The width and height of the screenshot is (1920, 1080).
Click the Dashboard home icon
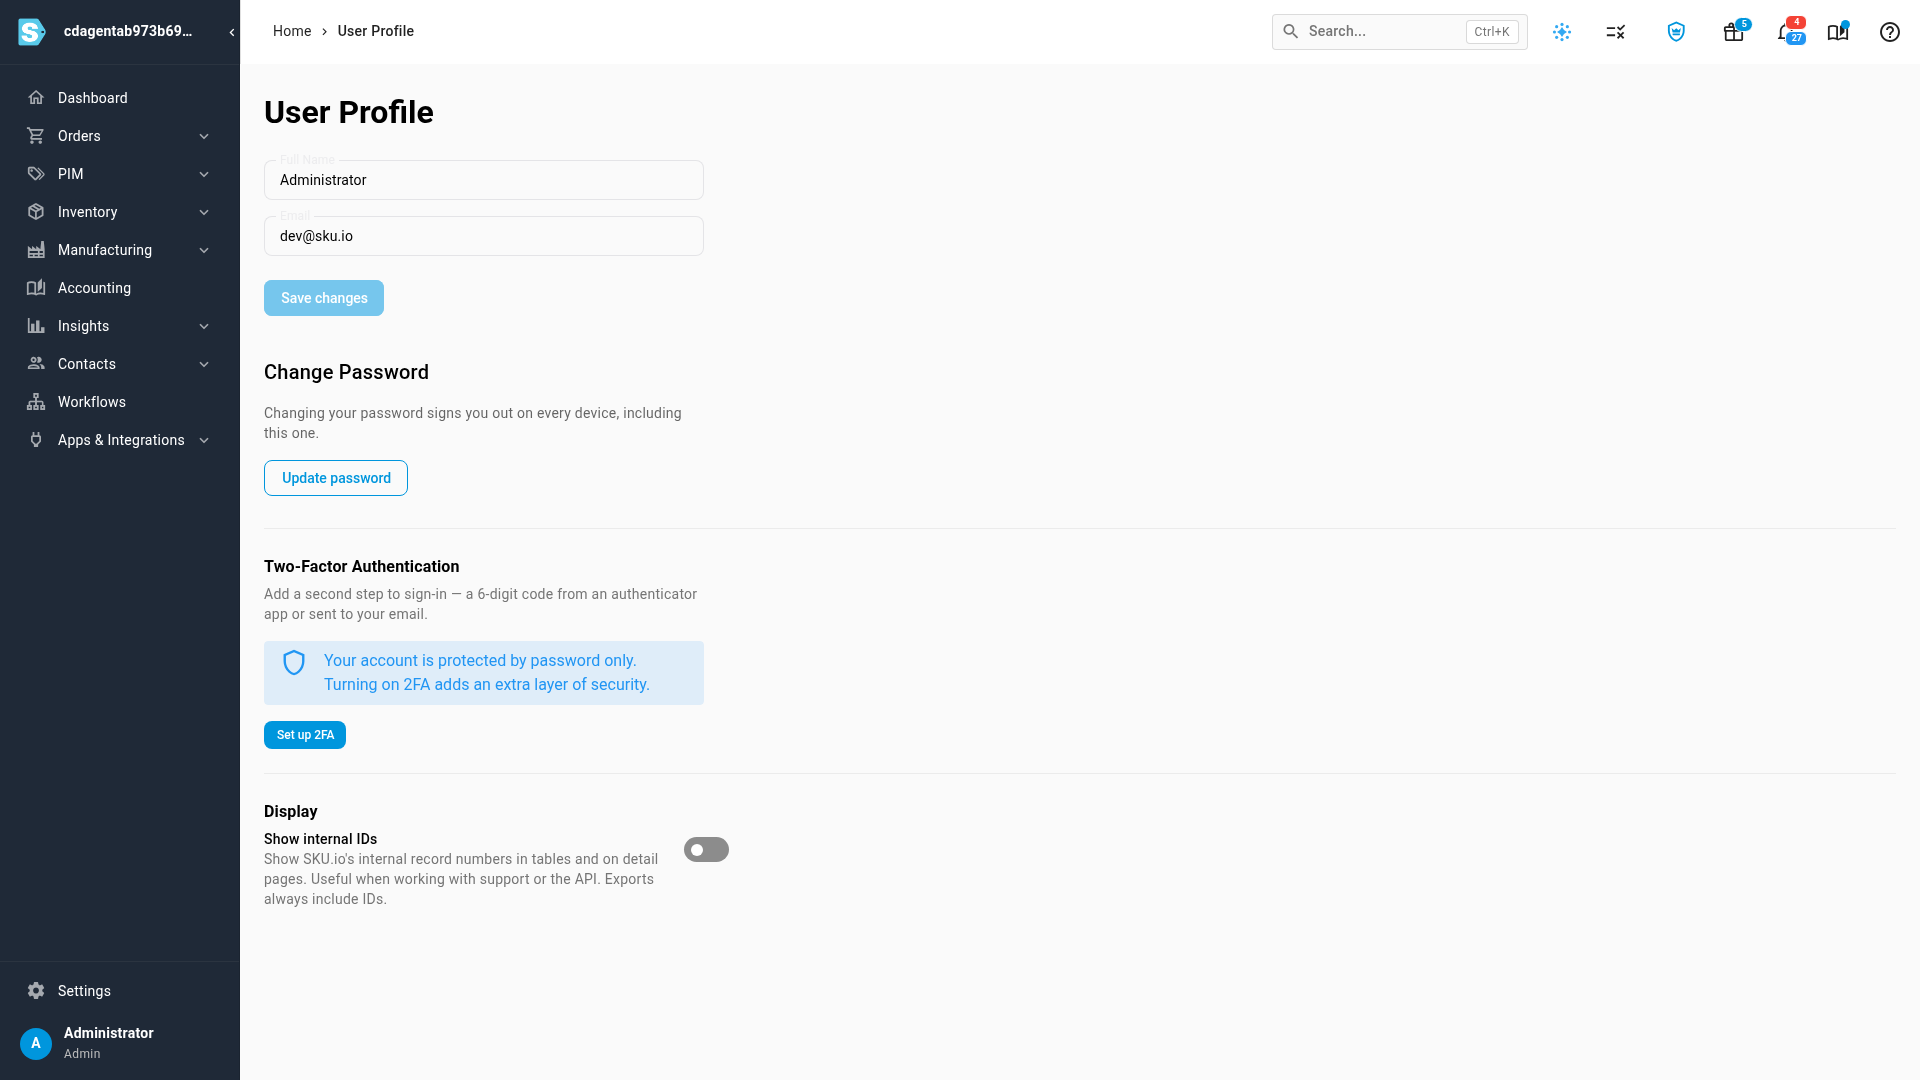coord(36,98)
